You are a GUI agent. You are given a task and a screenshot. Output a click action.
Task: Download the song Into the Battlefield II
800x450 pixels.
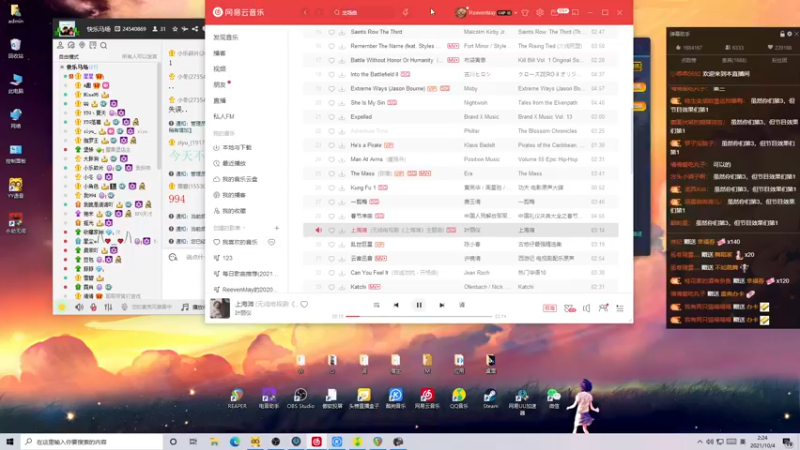[x=342, y=74]
